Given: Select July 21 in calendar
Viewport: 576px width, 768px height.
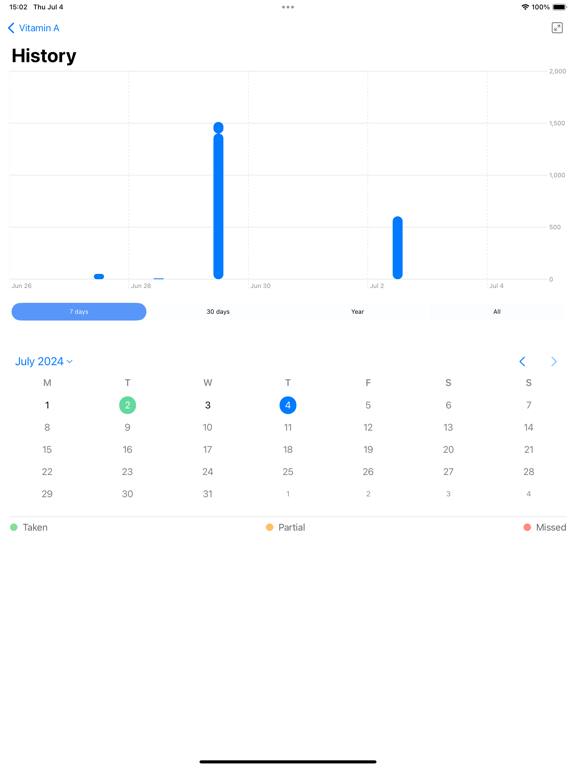Looking at the screenshot, I should point(528,449).
